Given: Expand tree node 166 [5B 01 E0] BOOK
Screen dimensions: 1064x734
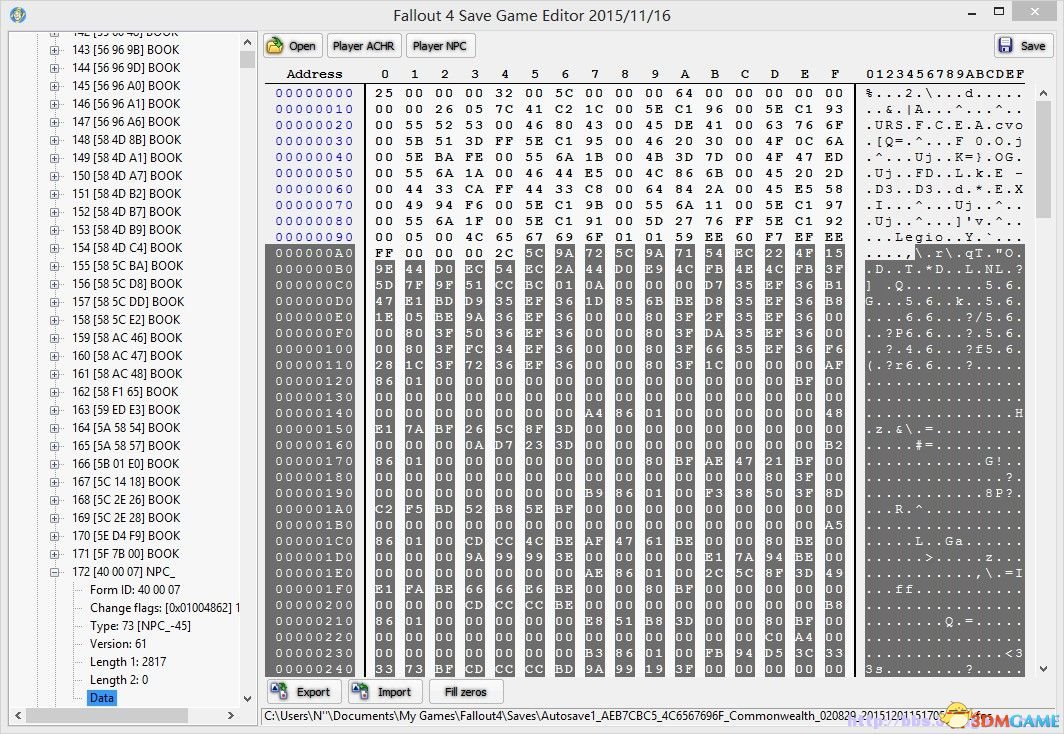Looking at the screenshot, I should (54, 464).
